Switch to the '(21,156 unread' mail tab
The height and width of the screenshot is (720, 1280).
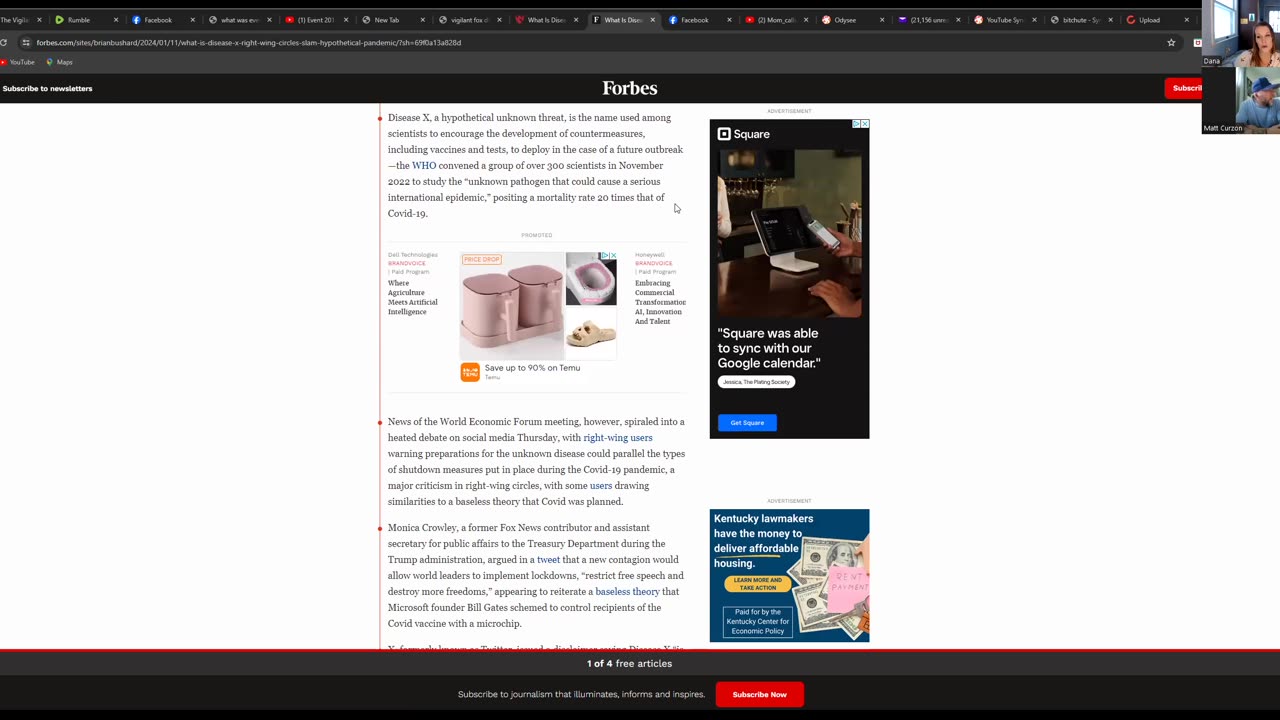tap(929, 20)
